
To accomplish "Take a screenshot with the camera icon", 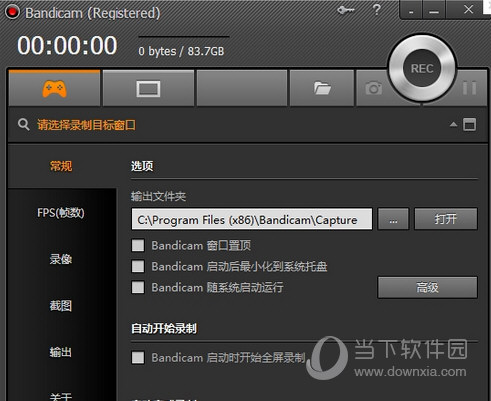I will [373, 88].
